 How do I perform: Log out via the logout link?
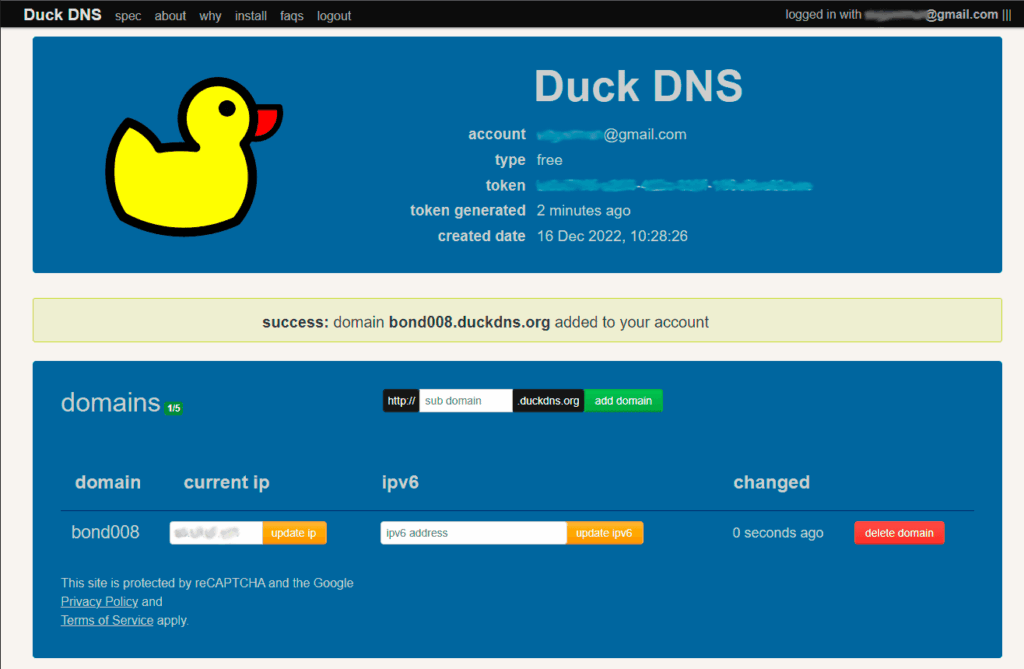tap(334, 16)
